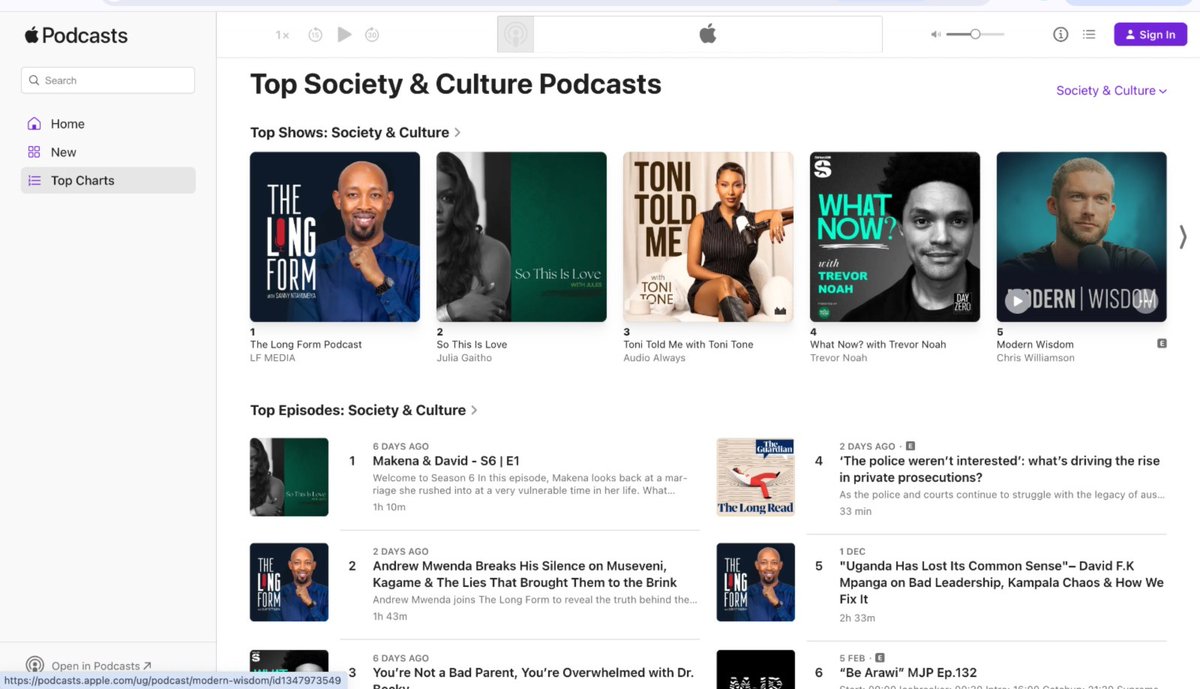Image resolution: width=1200 pixels, height=689 pixels.
Task: Click Top Society & Culture Podcasts heading
Action: pyautogui.click(x=456, y=84)
